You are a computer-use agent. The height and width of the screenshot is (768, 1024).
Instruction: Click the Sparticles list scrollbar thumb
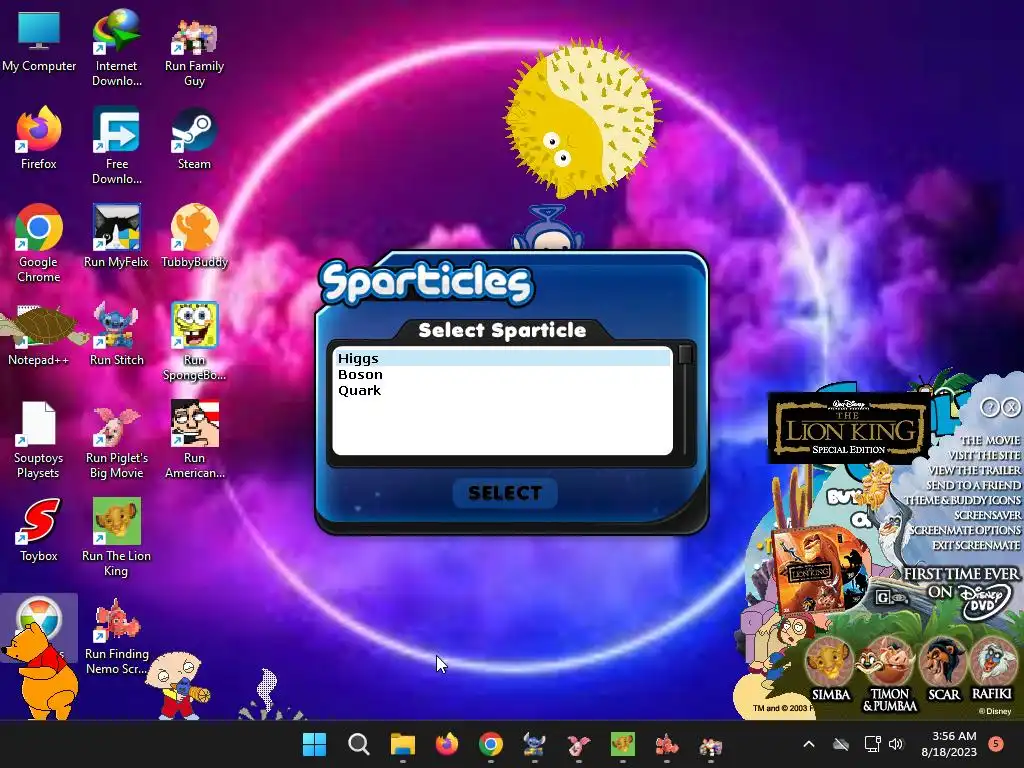685,354
